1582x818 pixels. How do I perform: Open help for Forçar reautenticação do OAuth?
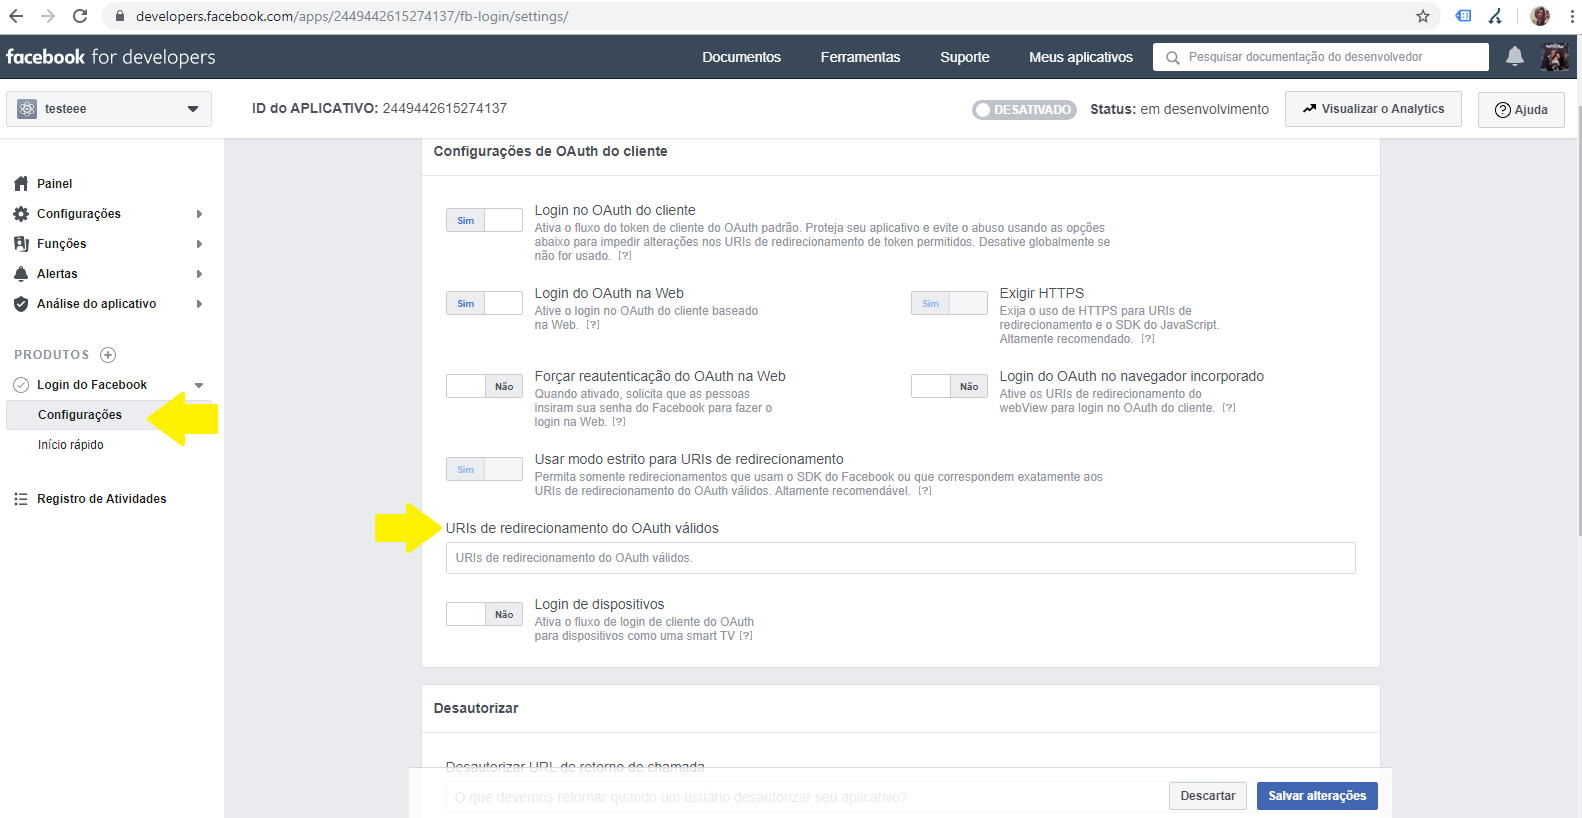(619, 422)
